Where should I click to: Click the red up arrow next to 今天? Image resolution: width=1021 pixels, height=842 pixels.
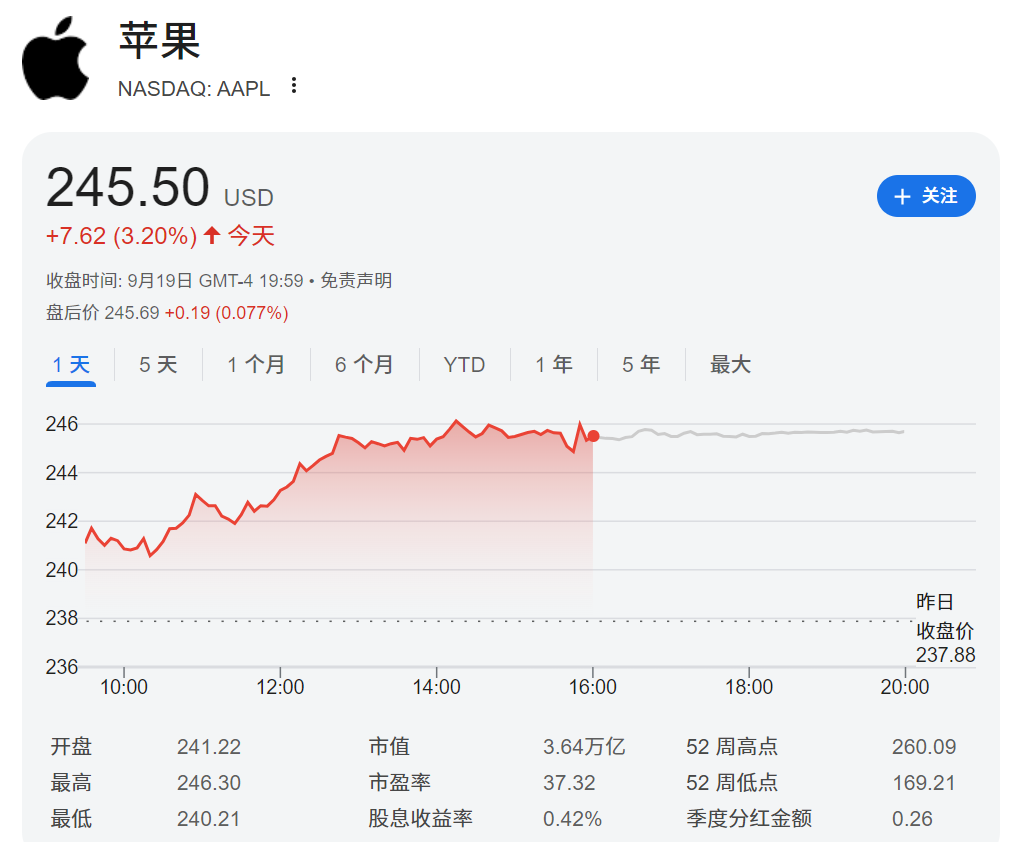212,235
